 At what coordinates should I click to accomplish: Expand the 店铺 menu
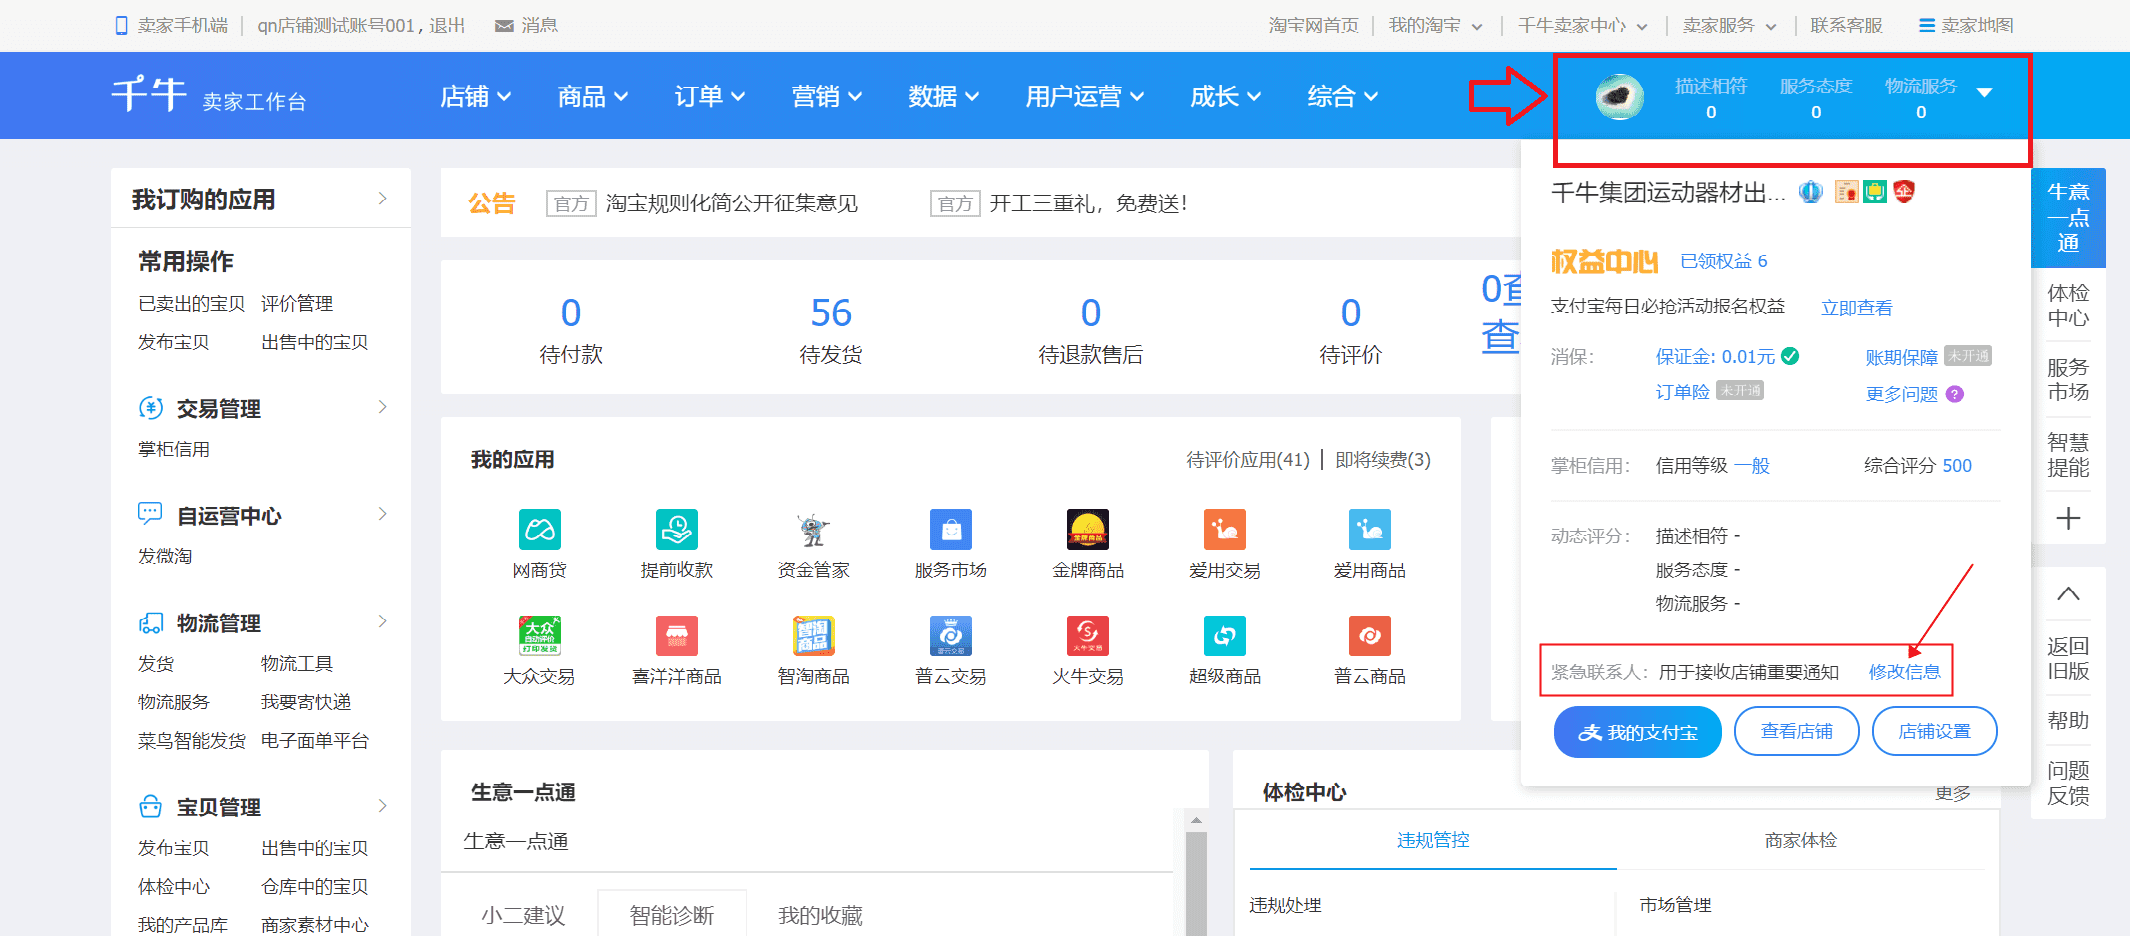pos(476,97)
